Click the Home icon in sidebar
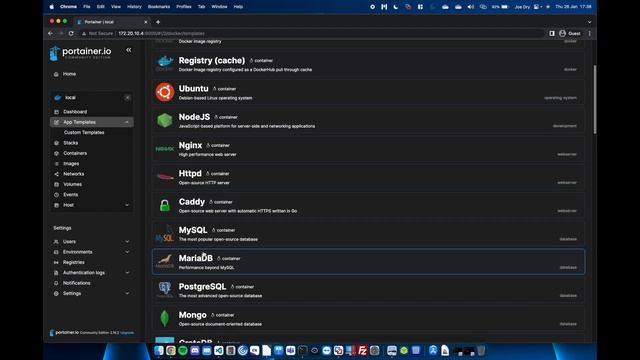 (56, 74)
